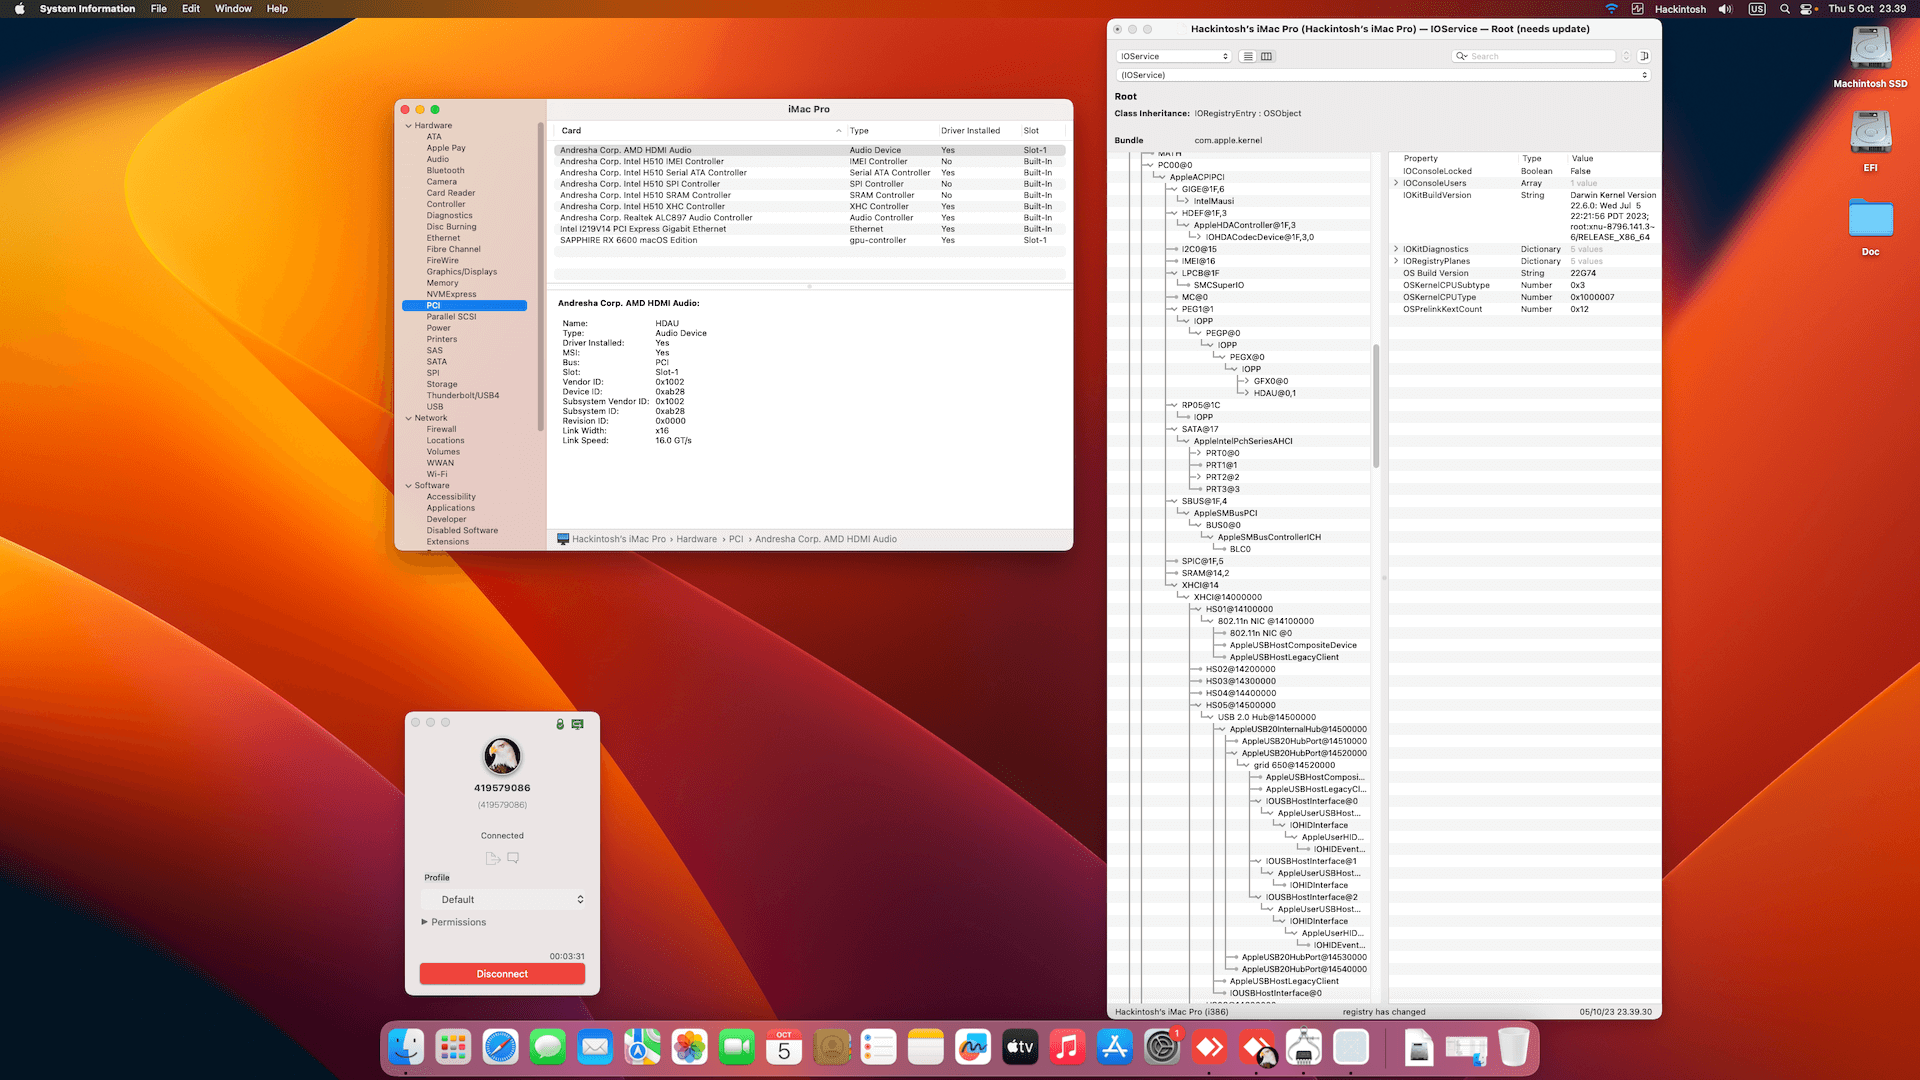
Task: Click the green monitor icon in AnyDesk
Action: [x=577, y=724]
